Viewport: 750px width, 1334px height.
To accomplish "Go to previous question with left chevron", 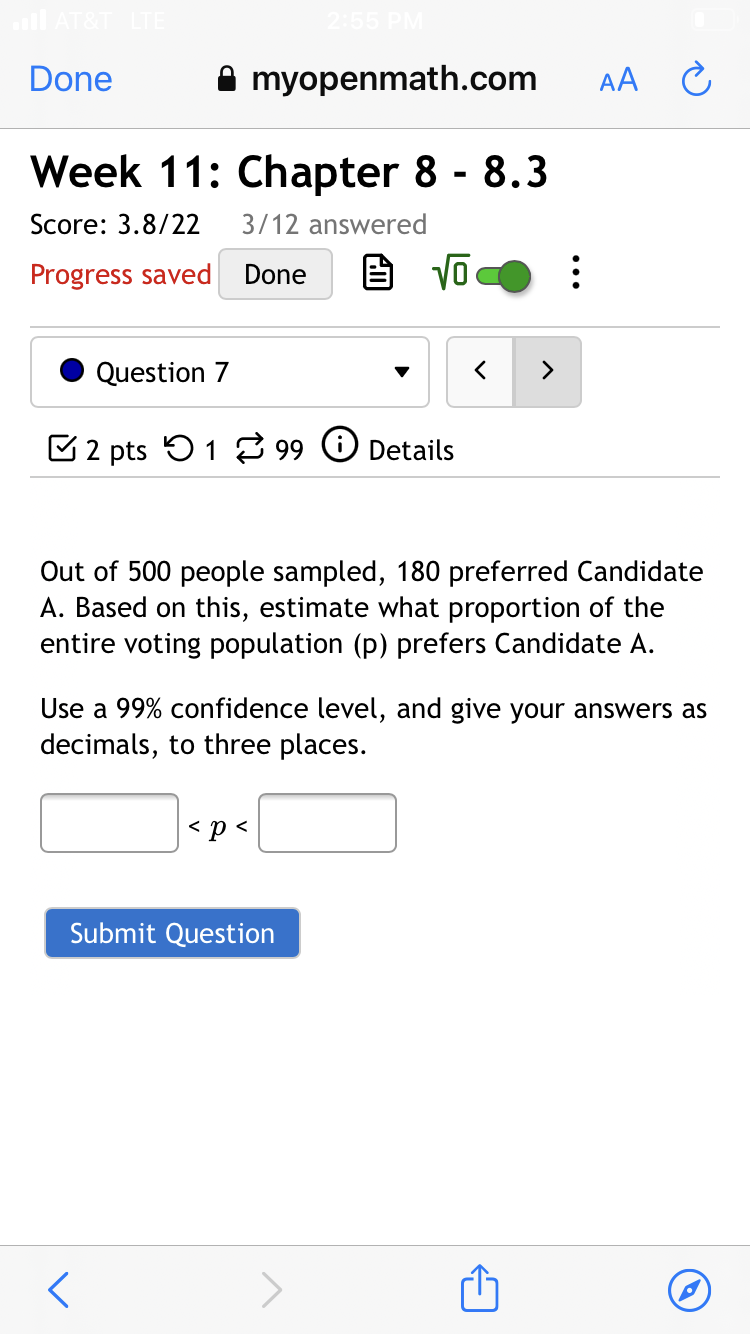I will [x=480, y=371].
